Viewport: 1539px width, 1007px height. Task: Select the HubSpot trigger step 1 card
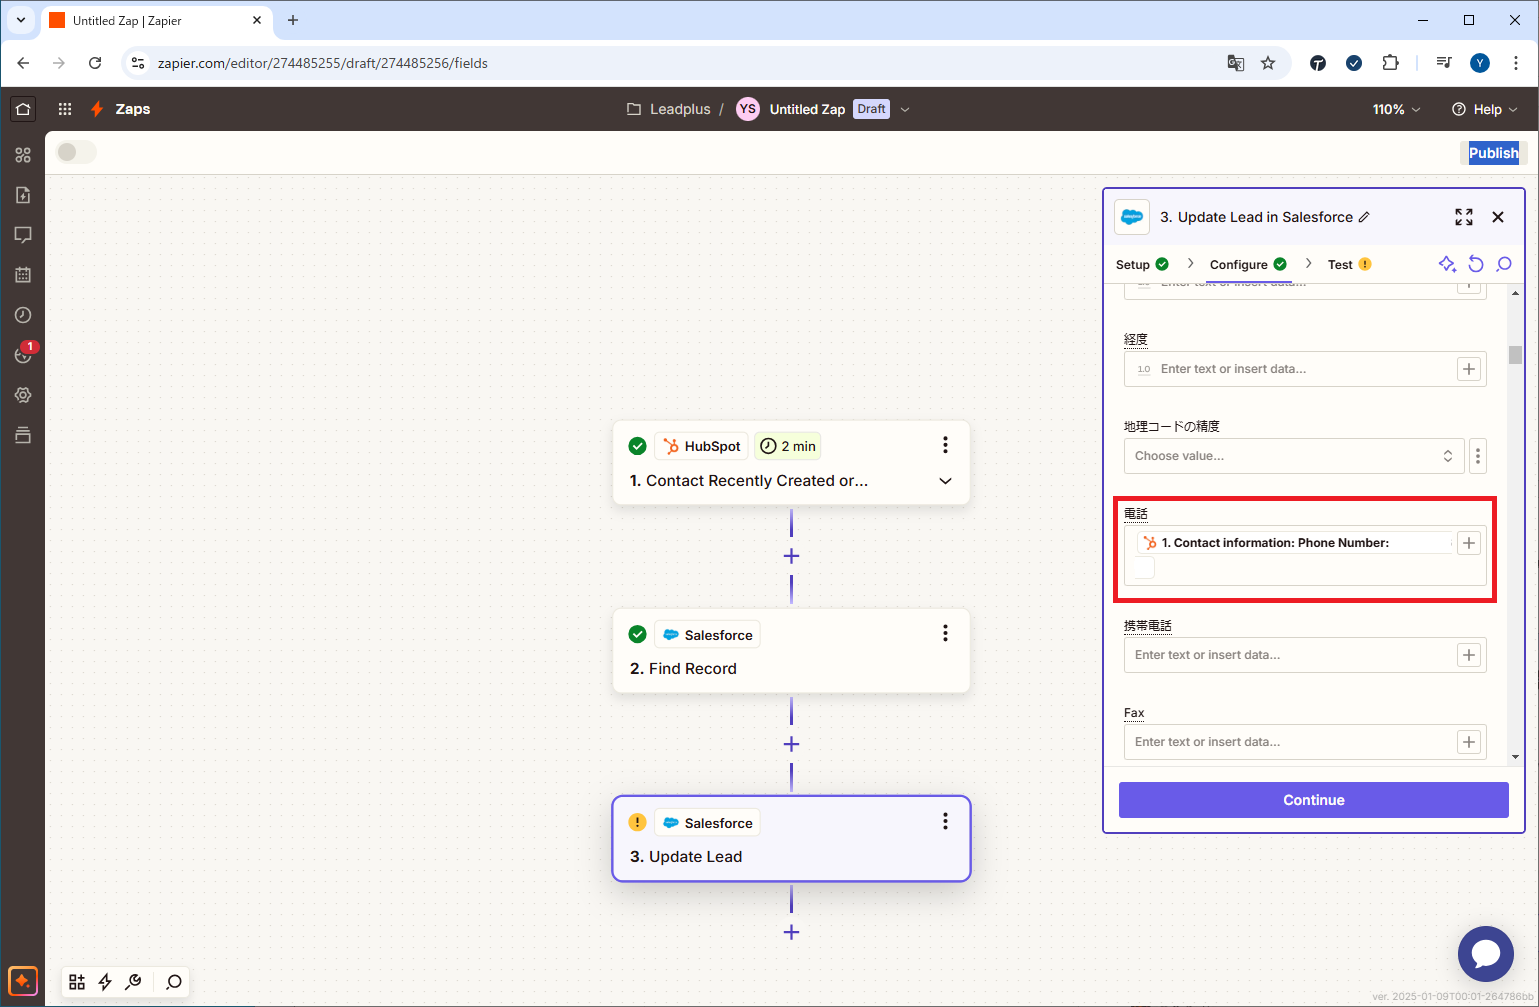pos(791,463)
